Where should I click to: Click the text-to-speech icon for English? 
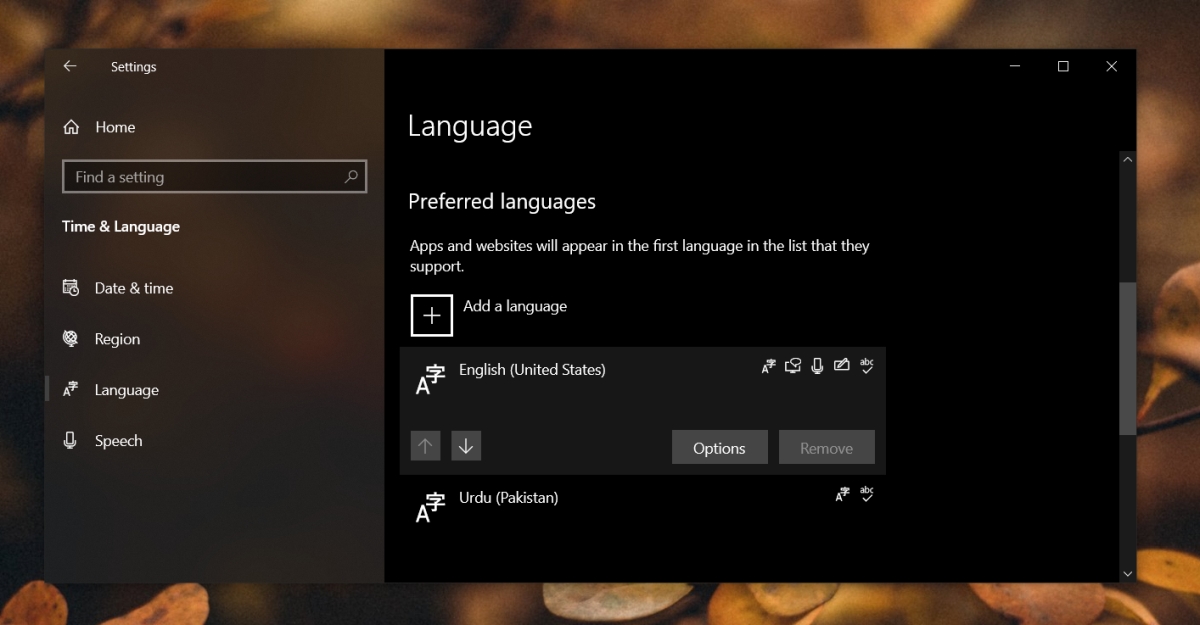pos(793,366)
